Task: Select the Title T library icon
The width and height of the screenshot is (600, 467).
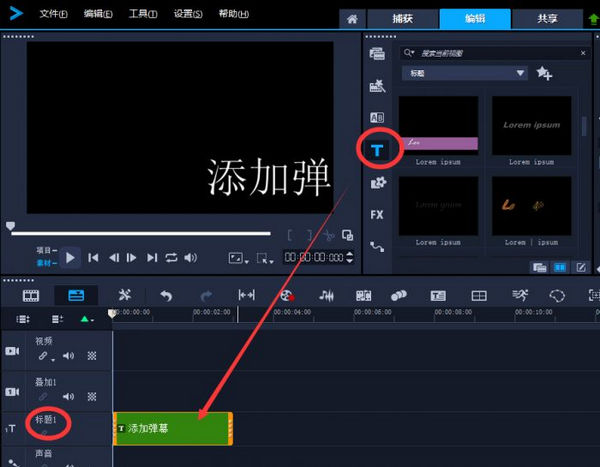Action: click(377, 150)
